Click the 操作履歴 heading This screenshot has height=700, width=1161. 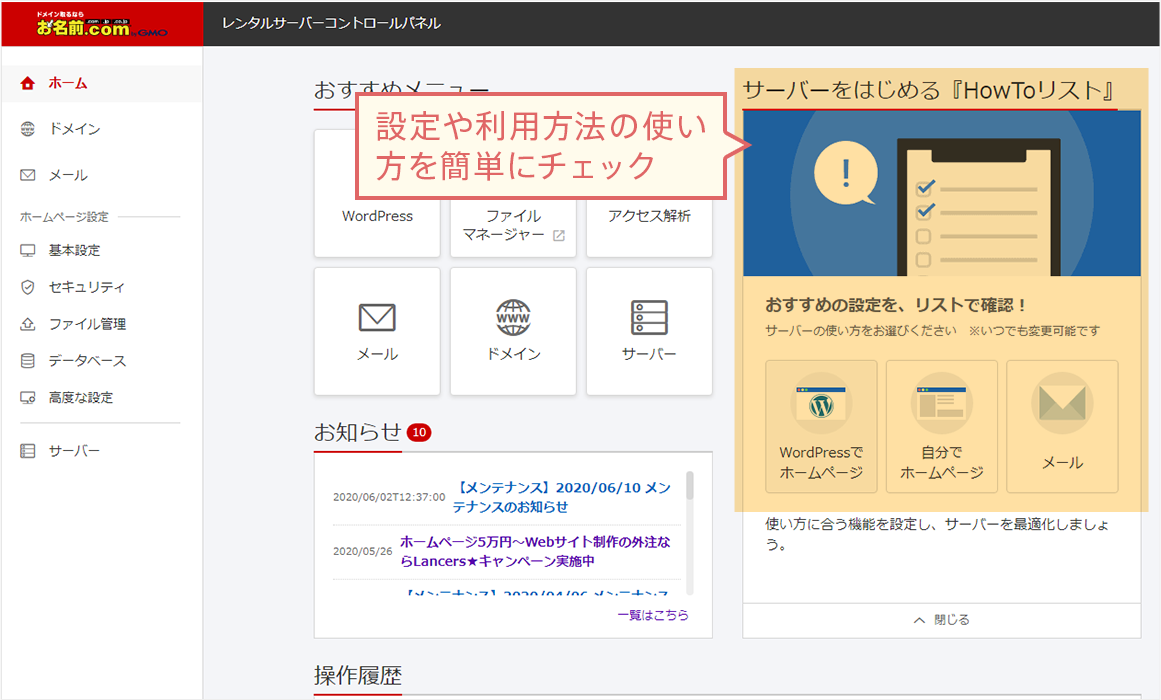[x=358, y=676]
